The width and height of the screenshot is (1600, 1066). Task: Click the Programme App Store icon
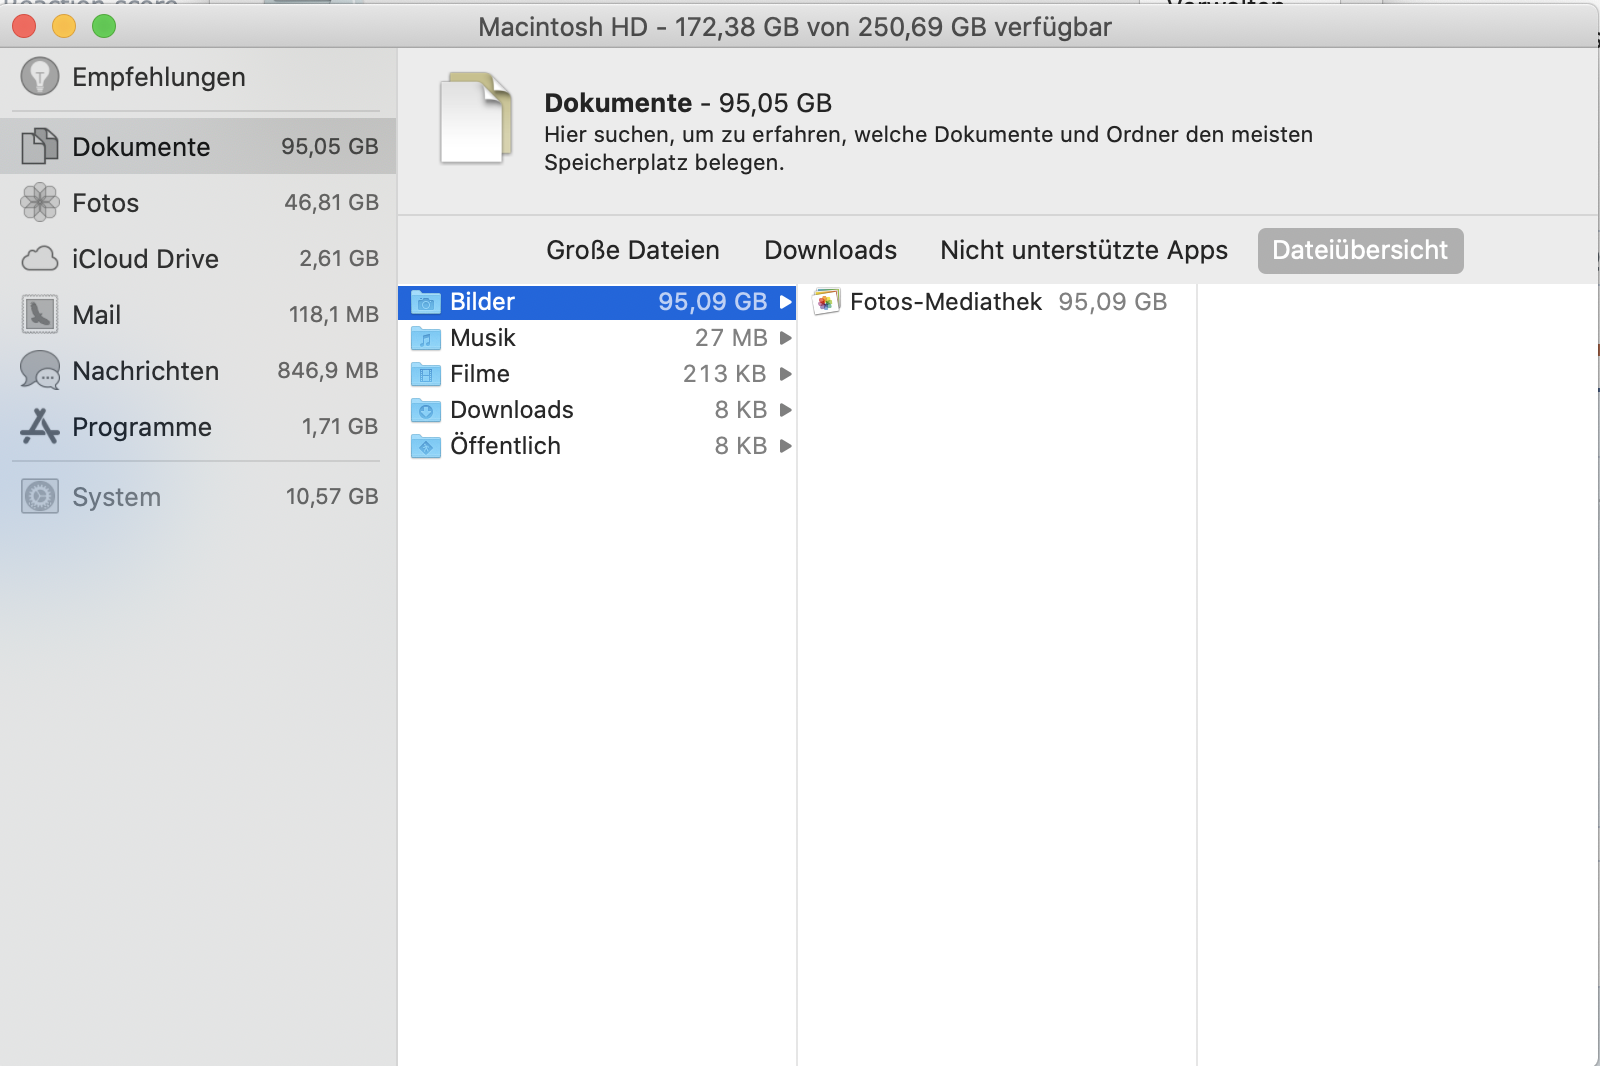pyautogui.click(x=40, y=427)
